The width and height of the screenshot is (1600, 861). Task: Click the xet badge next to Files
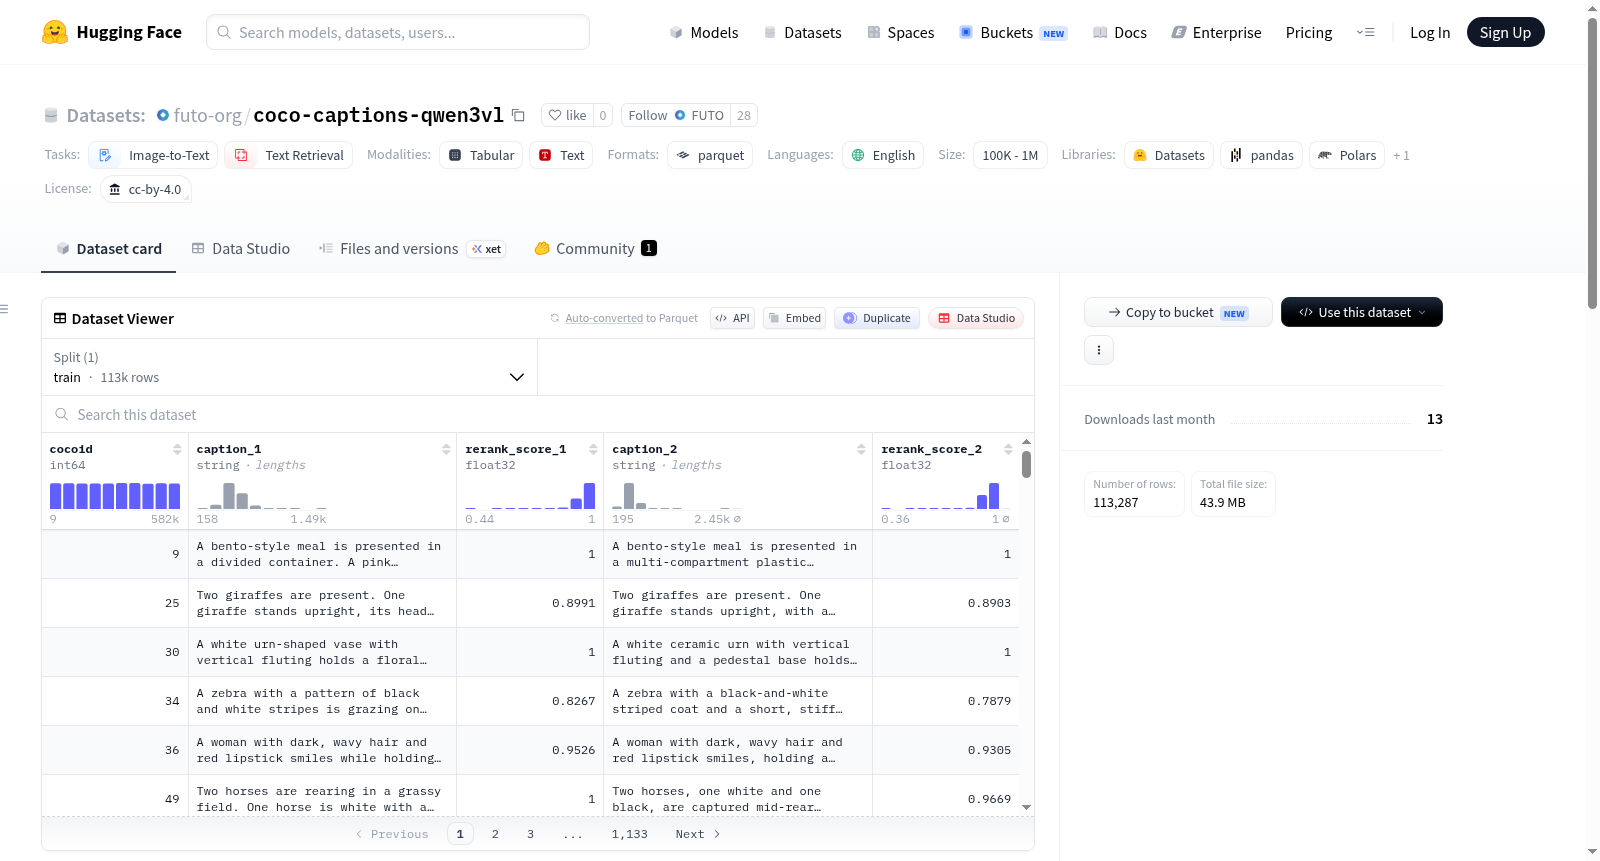[487, 249]
